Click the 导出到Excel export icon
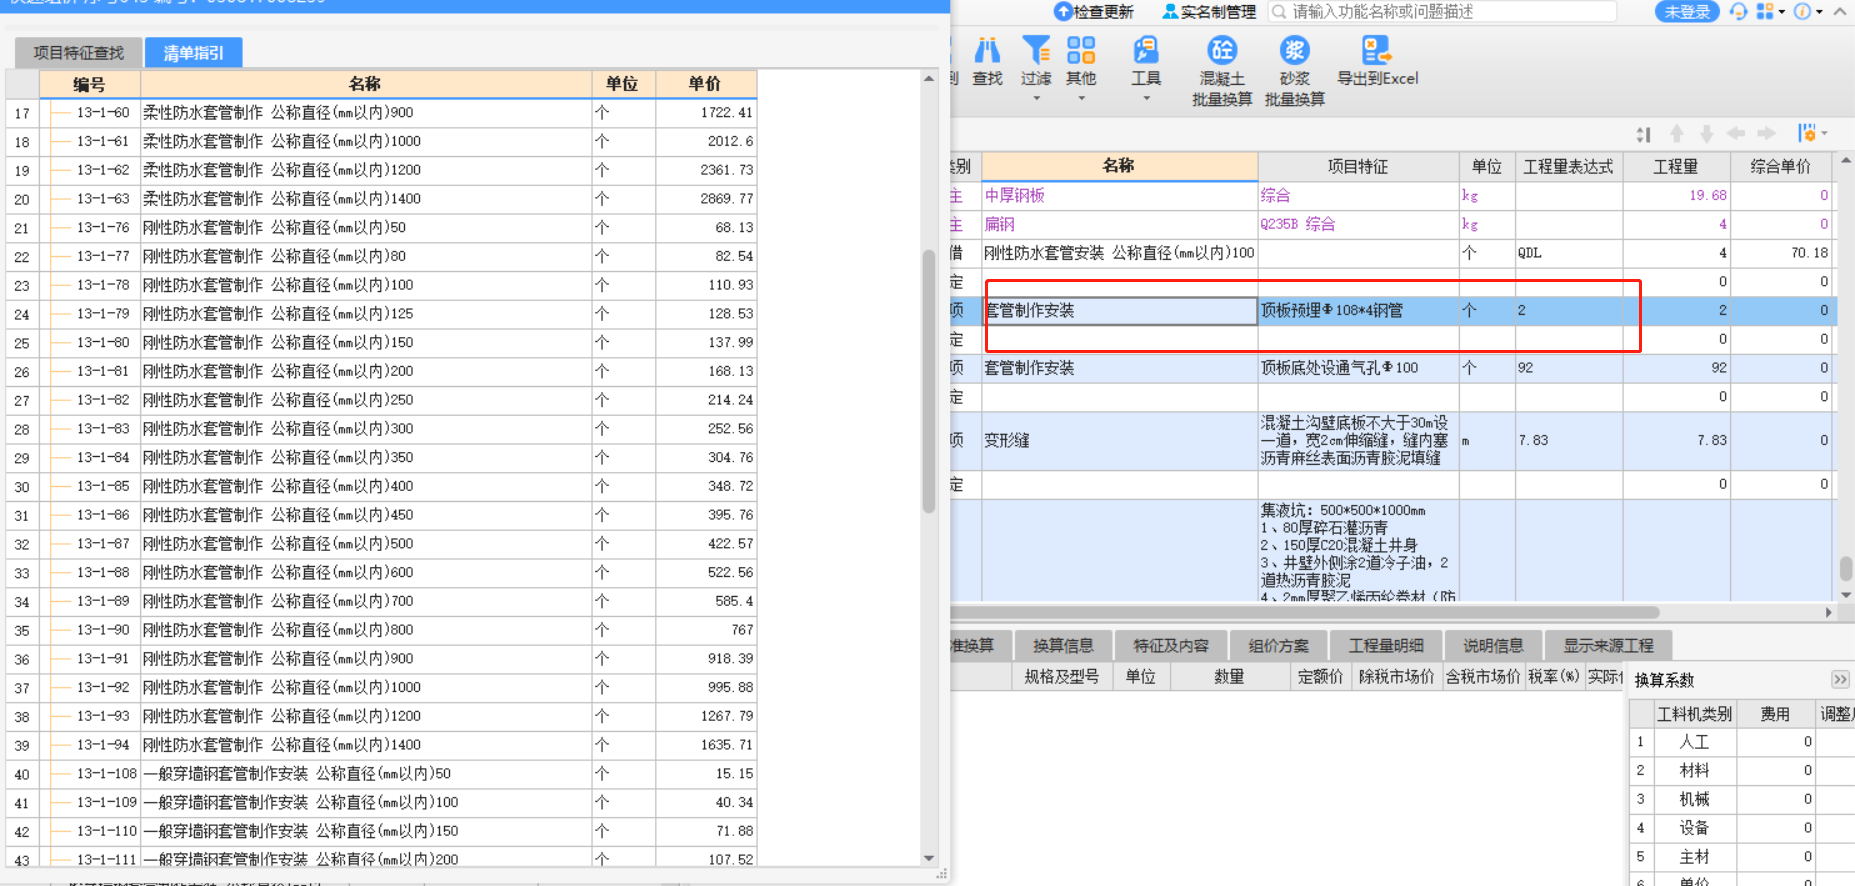Screen dimensions: 1855x886 pos(1377,50)
